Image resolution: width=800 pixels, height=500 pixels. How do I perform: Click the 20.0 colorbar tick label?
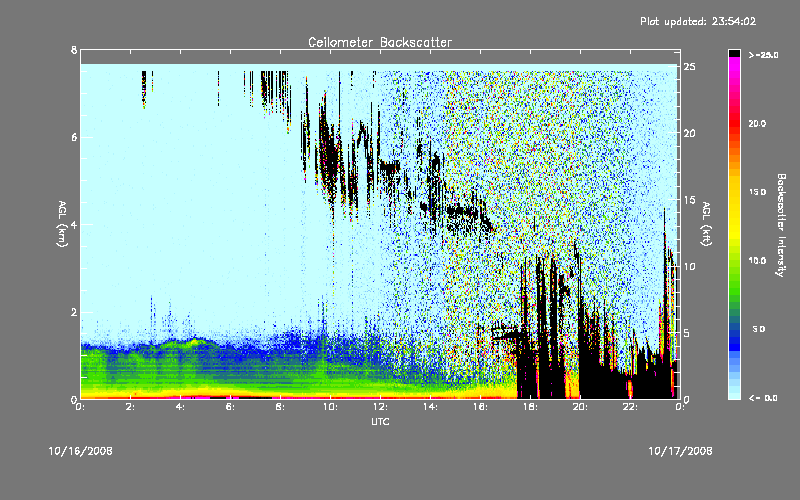pos(757,123)
